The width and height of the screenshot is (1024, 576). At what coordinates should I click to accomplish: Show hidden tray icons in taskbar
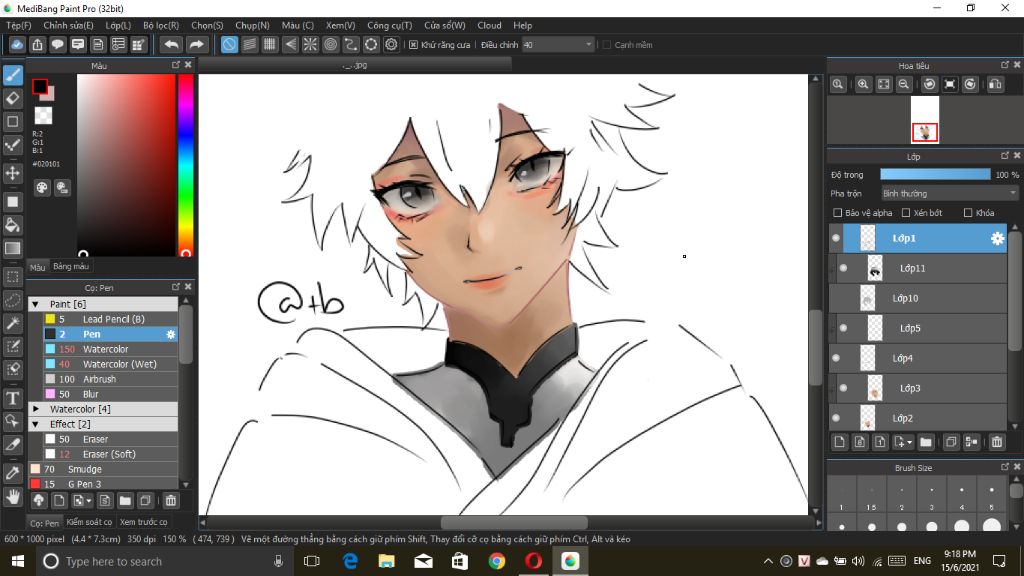pyautogui.click(x=768, y=561)
